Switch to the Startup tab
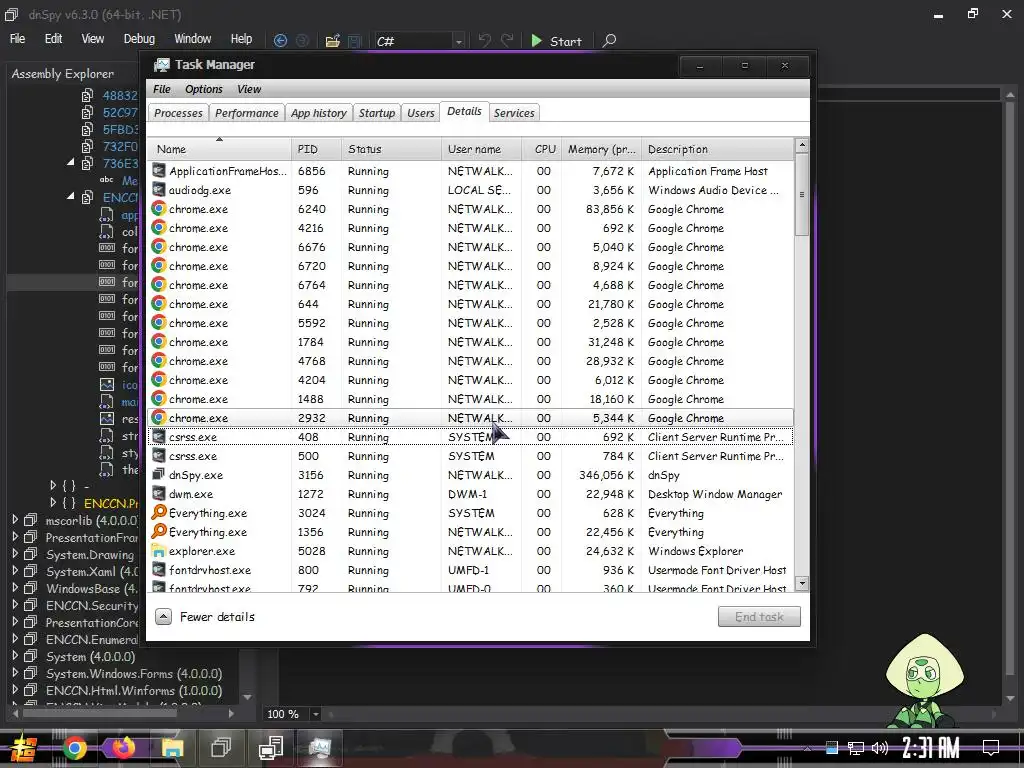Viewport: 1024px width, 768px height. 377,113
